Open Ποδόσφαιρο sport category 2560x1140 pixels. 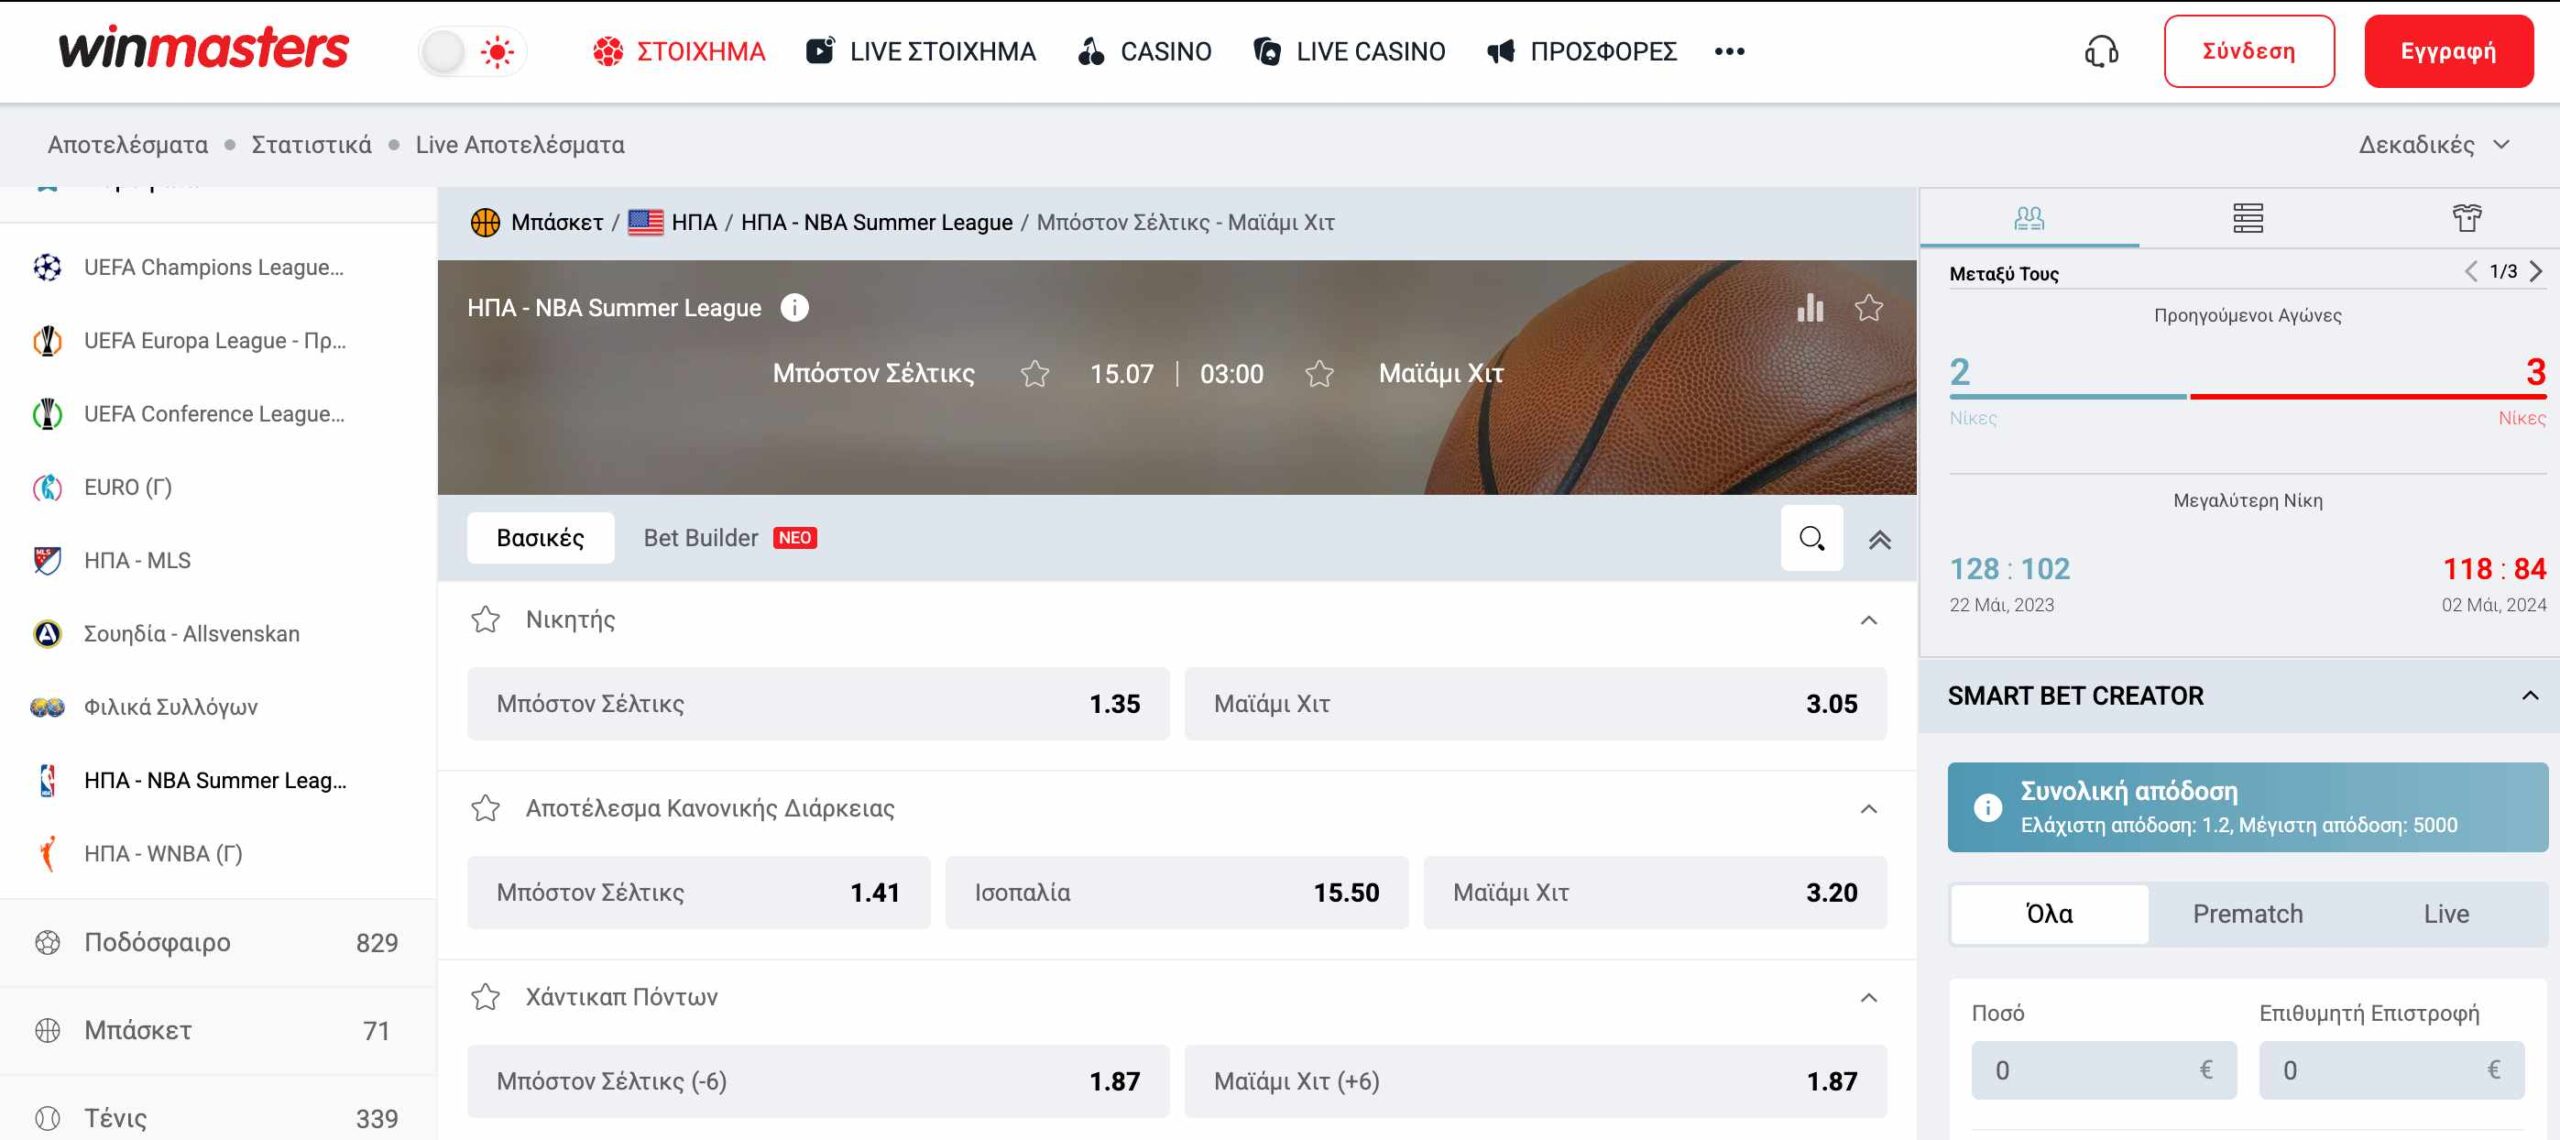[x=217, y=942]
